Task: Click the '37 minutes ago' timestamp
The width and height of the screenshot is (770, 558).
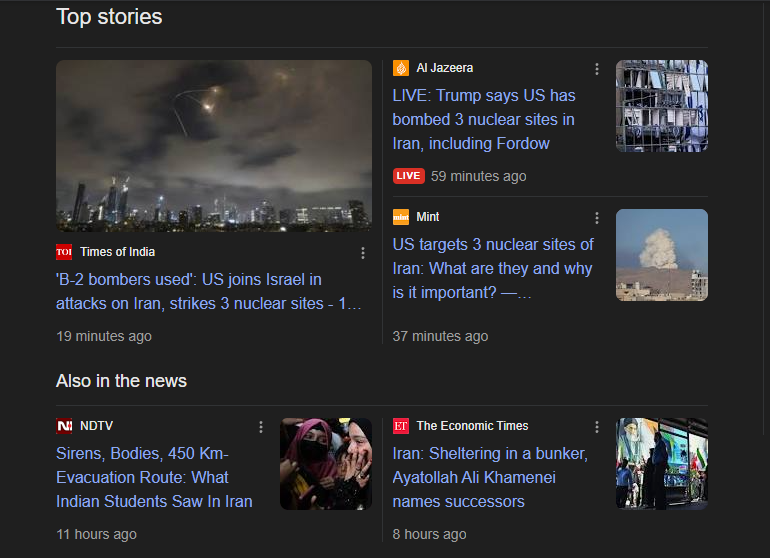Action: pos(440,336)
